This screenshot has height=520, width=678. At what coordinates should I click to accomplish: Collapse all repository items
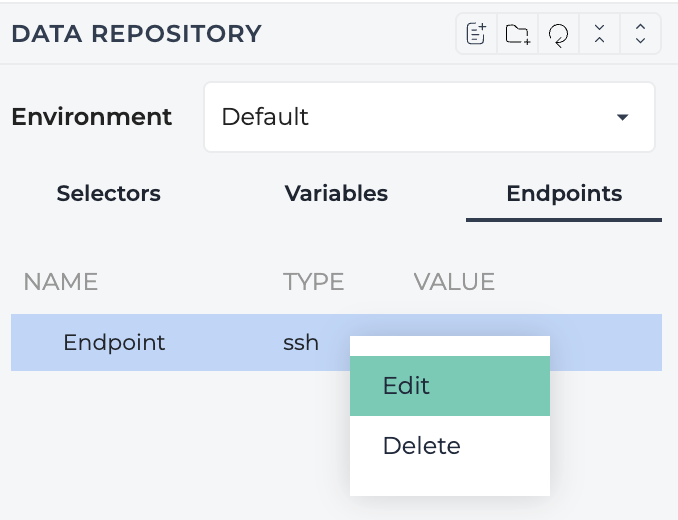coord(599,34)
